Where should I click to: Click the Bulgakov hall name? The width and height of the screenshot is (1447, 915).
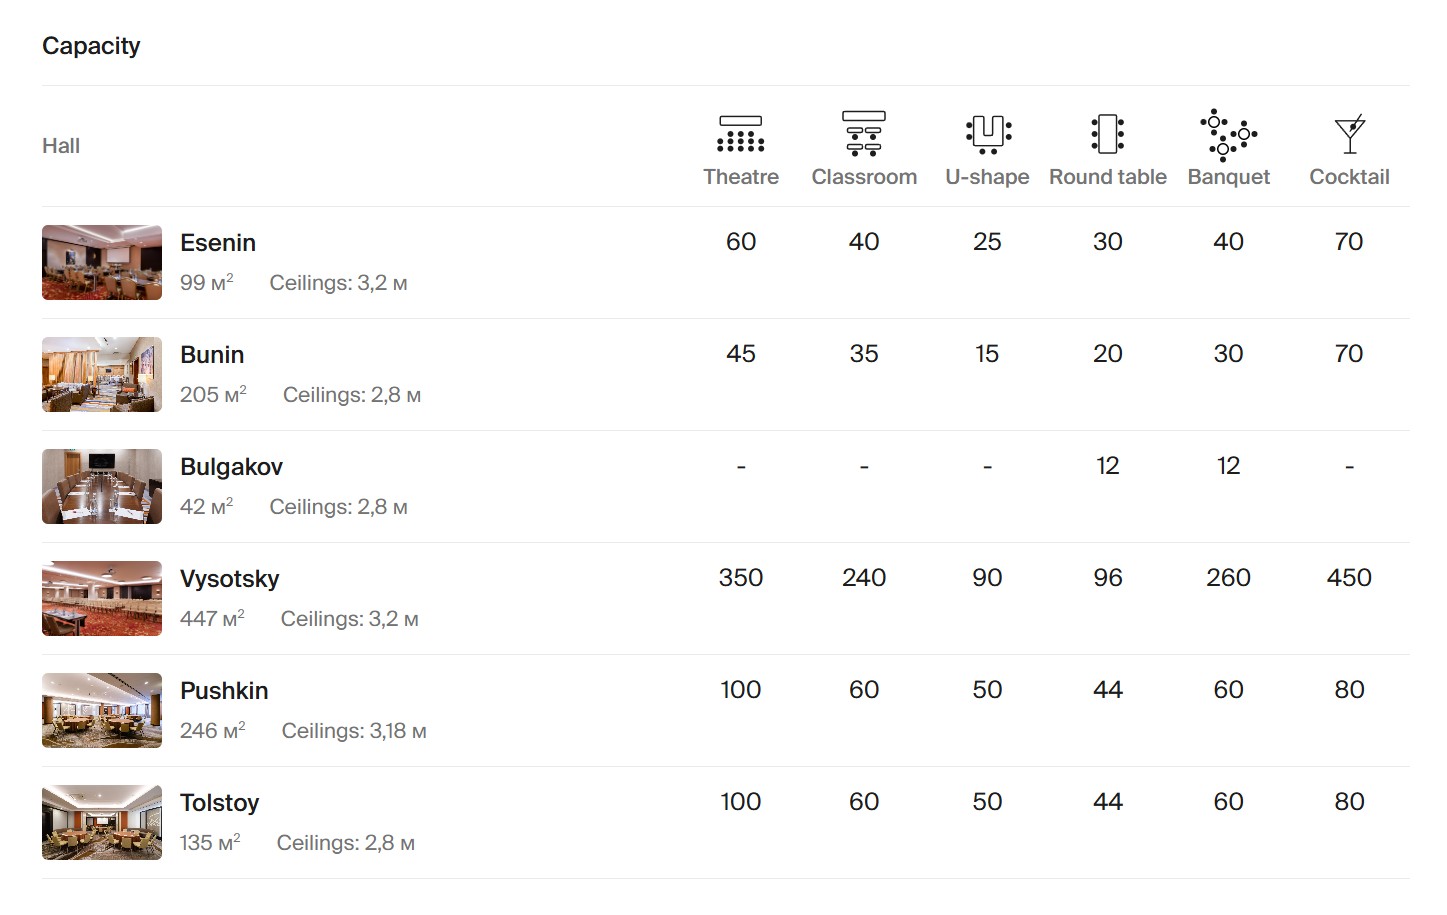[x=231, y=467]
